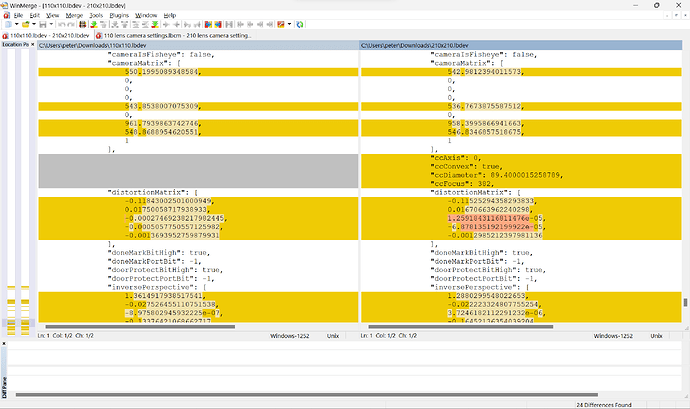Click the Undo toolbar icon
The width and height of the screenshot is (690, 409).
[62, 24]
